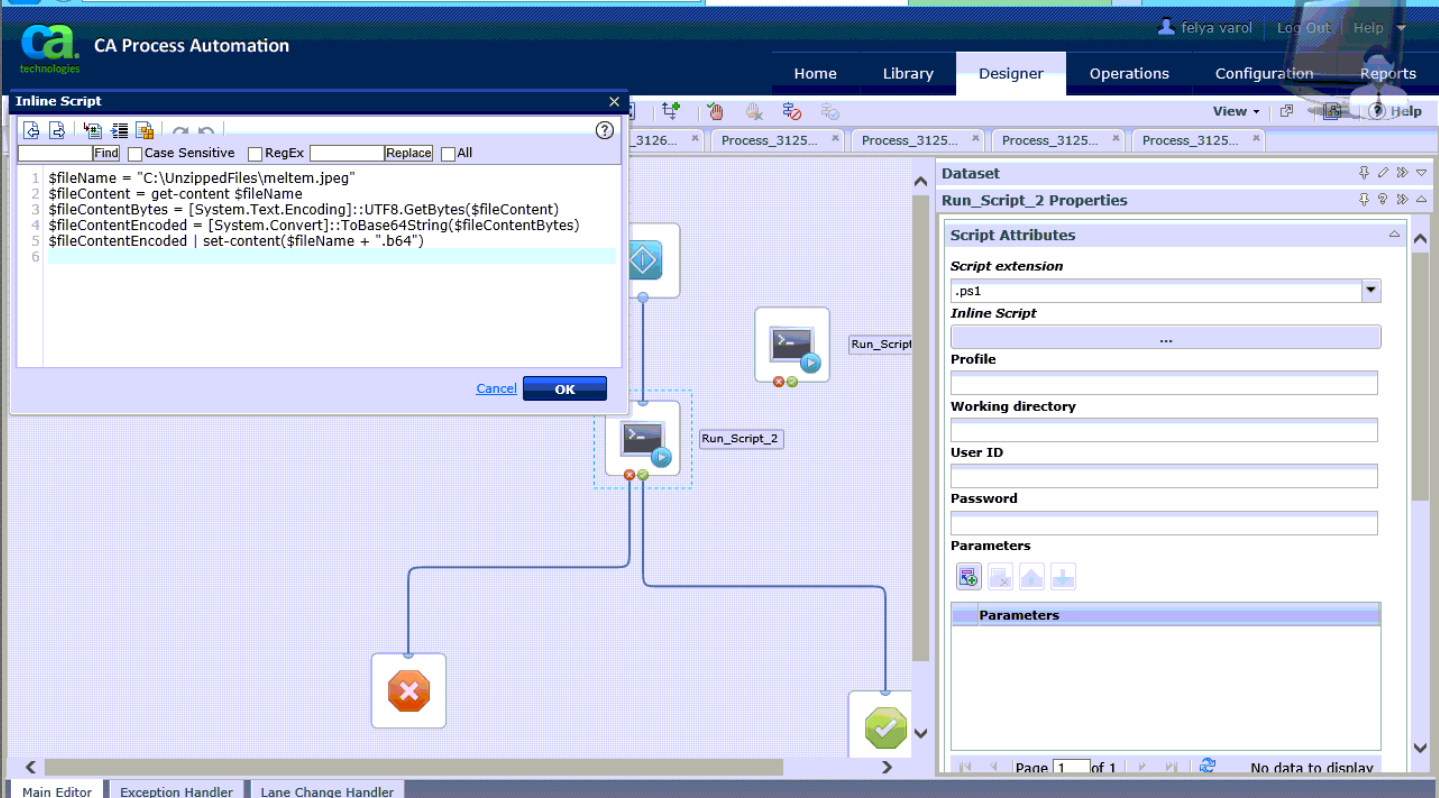1439x798 pixels.
Task: Switch to the Lane Change Handler tab
Action: tap(327, 791)
